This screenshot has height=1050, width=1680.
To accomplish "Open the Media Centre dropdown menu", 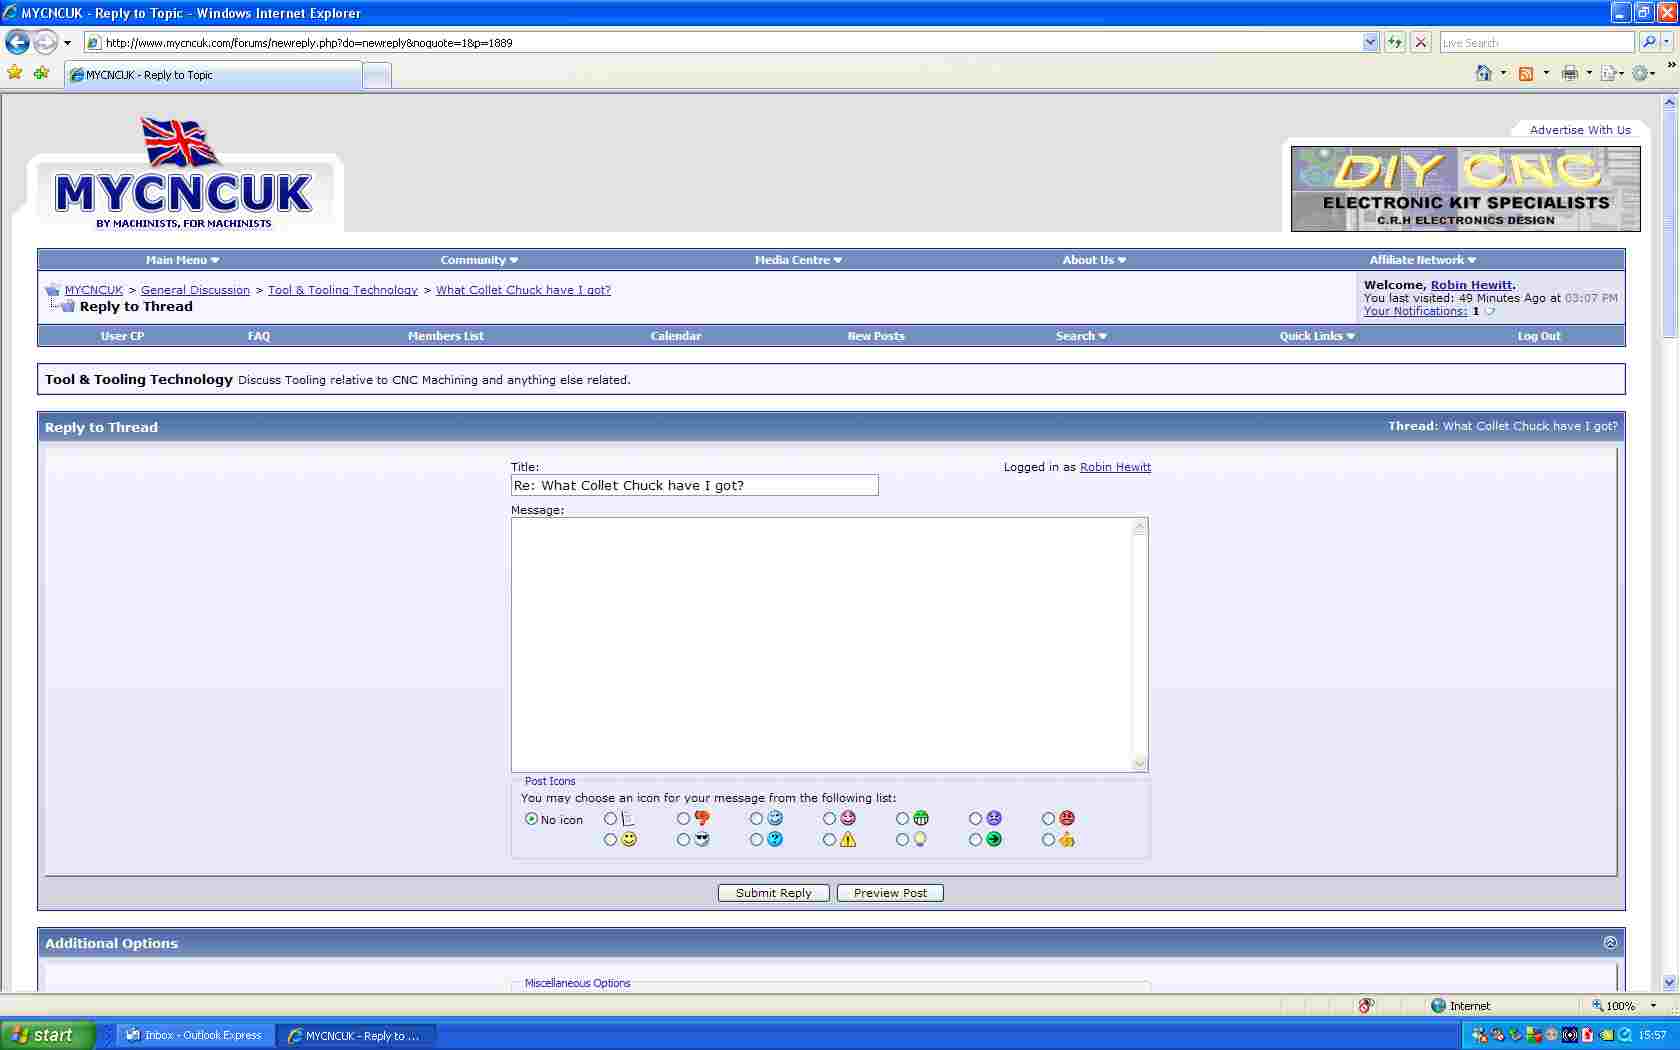I will [x=798, y=260].
